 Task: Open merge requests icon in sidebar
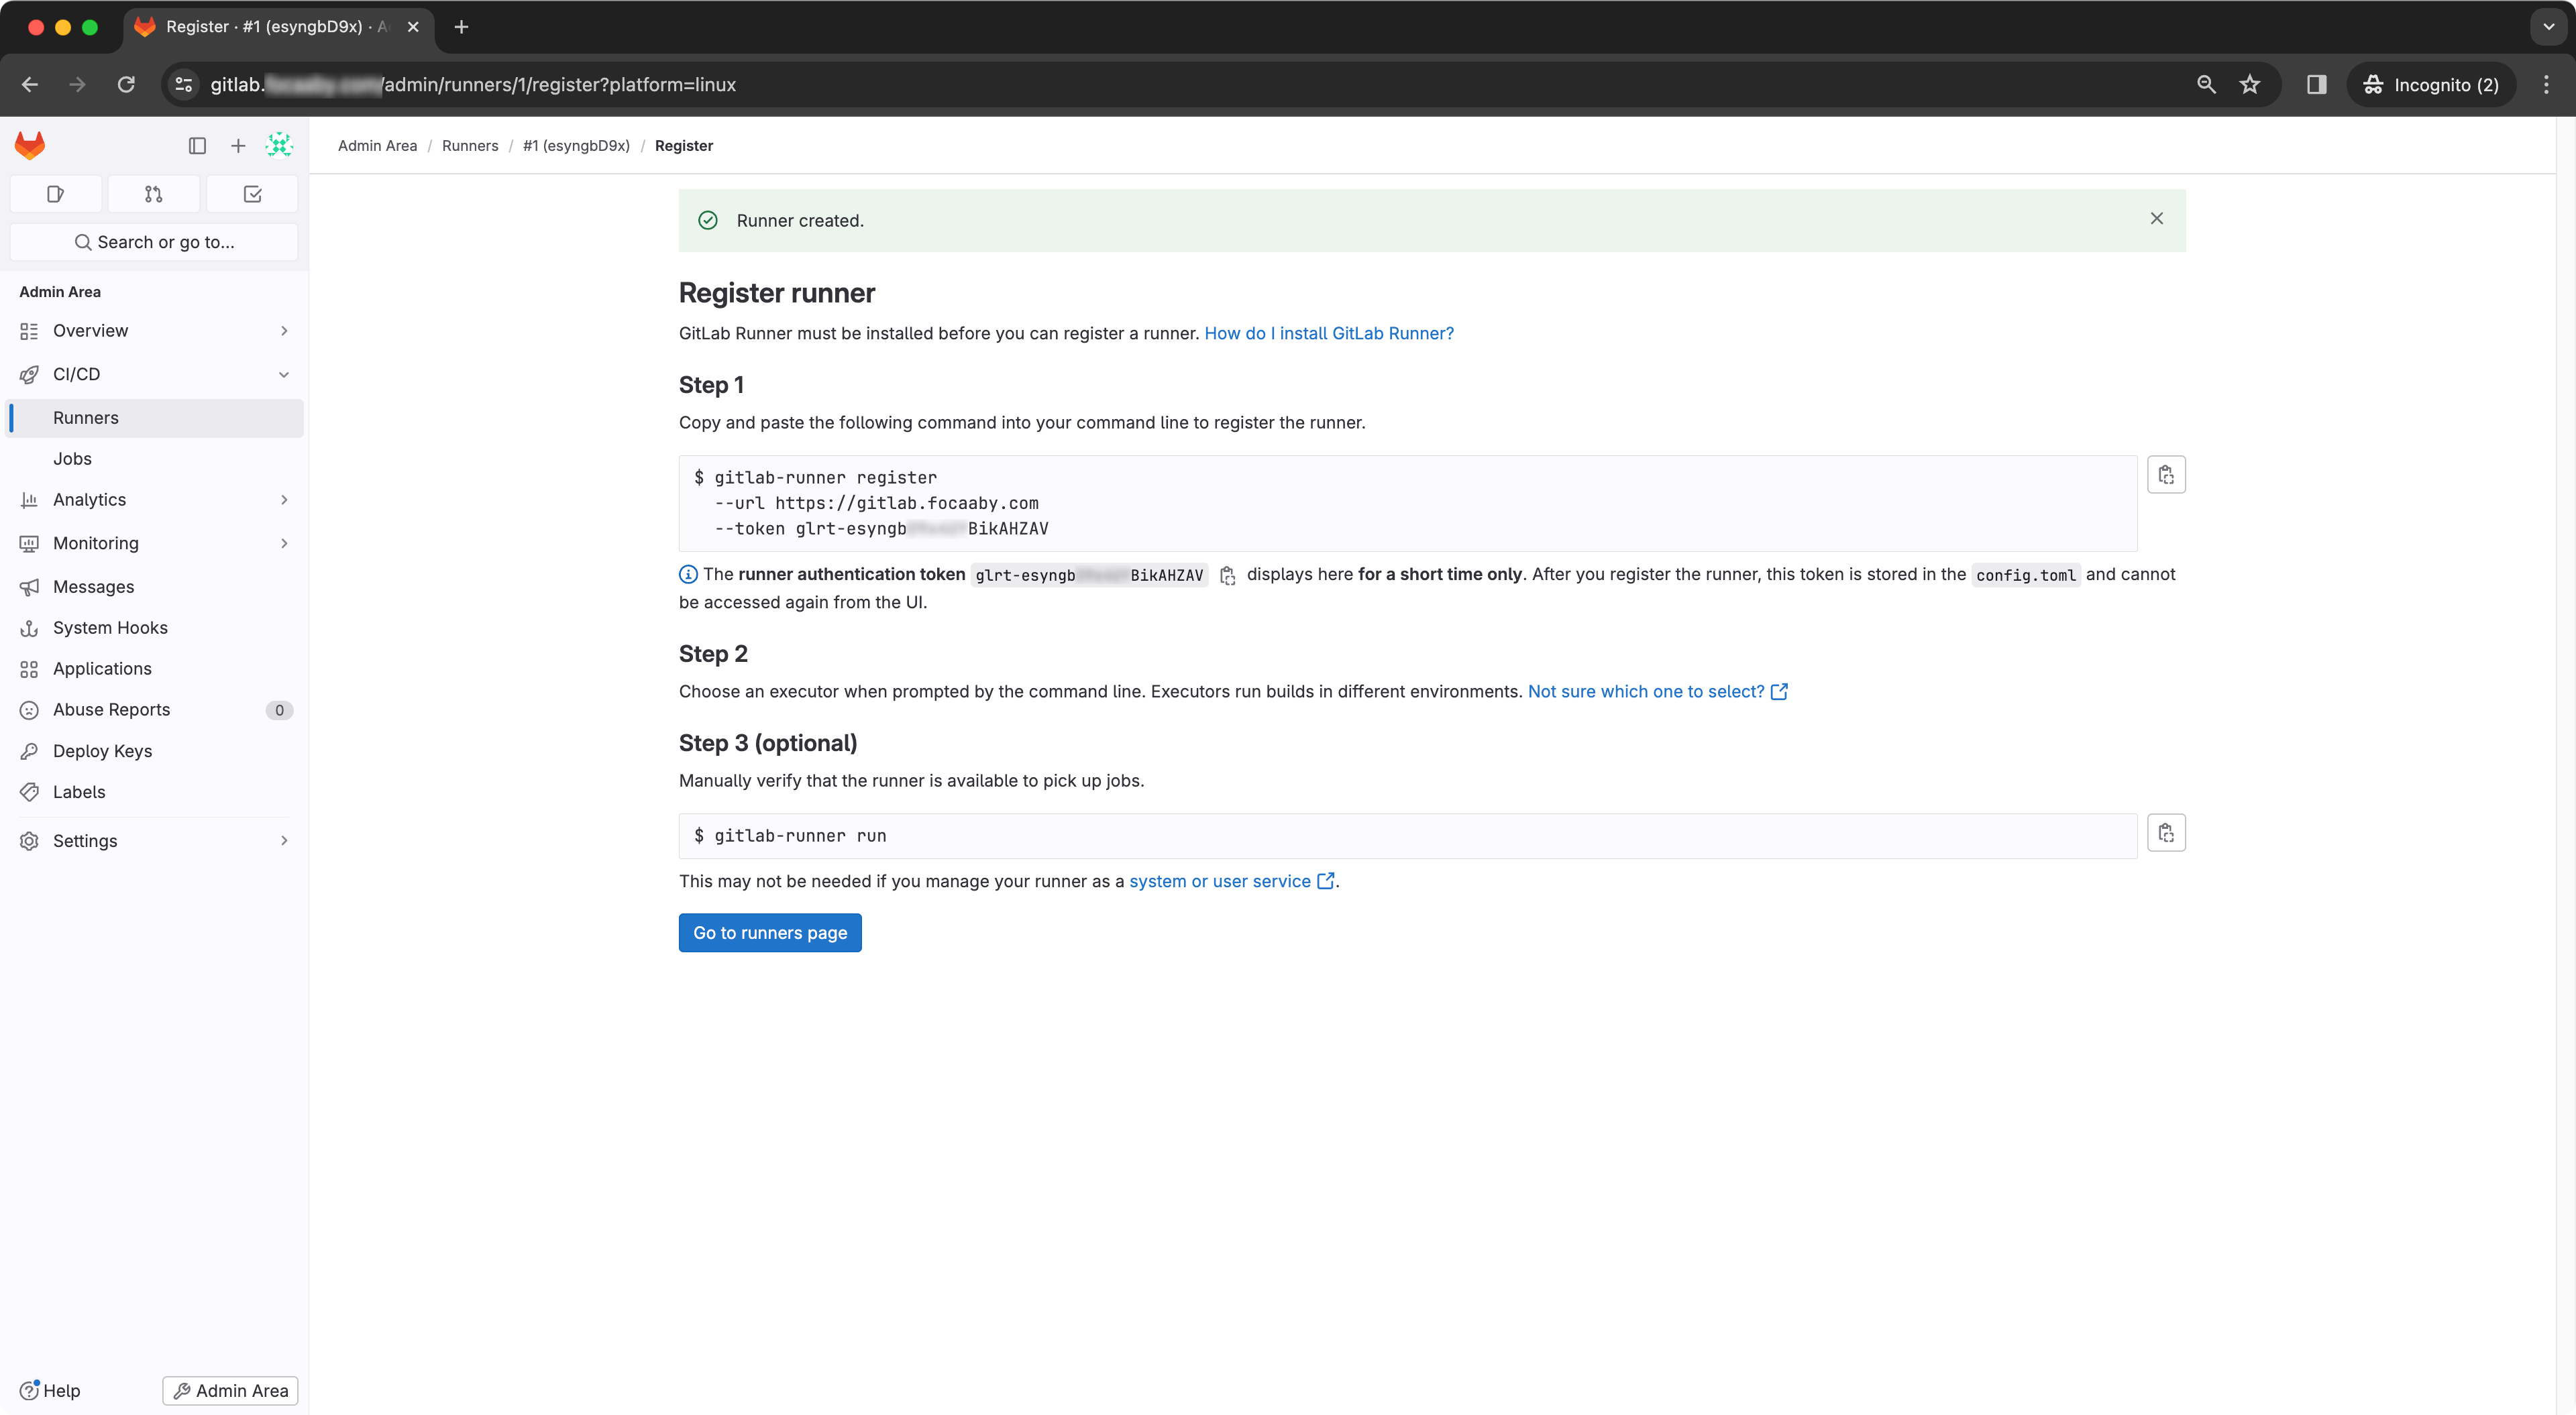(x=153, y=194)
